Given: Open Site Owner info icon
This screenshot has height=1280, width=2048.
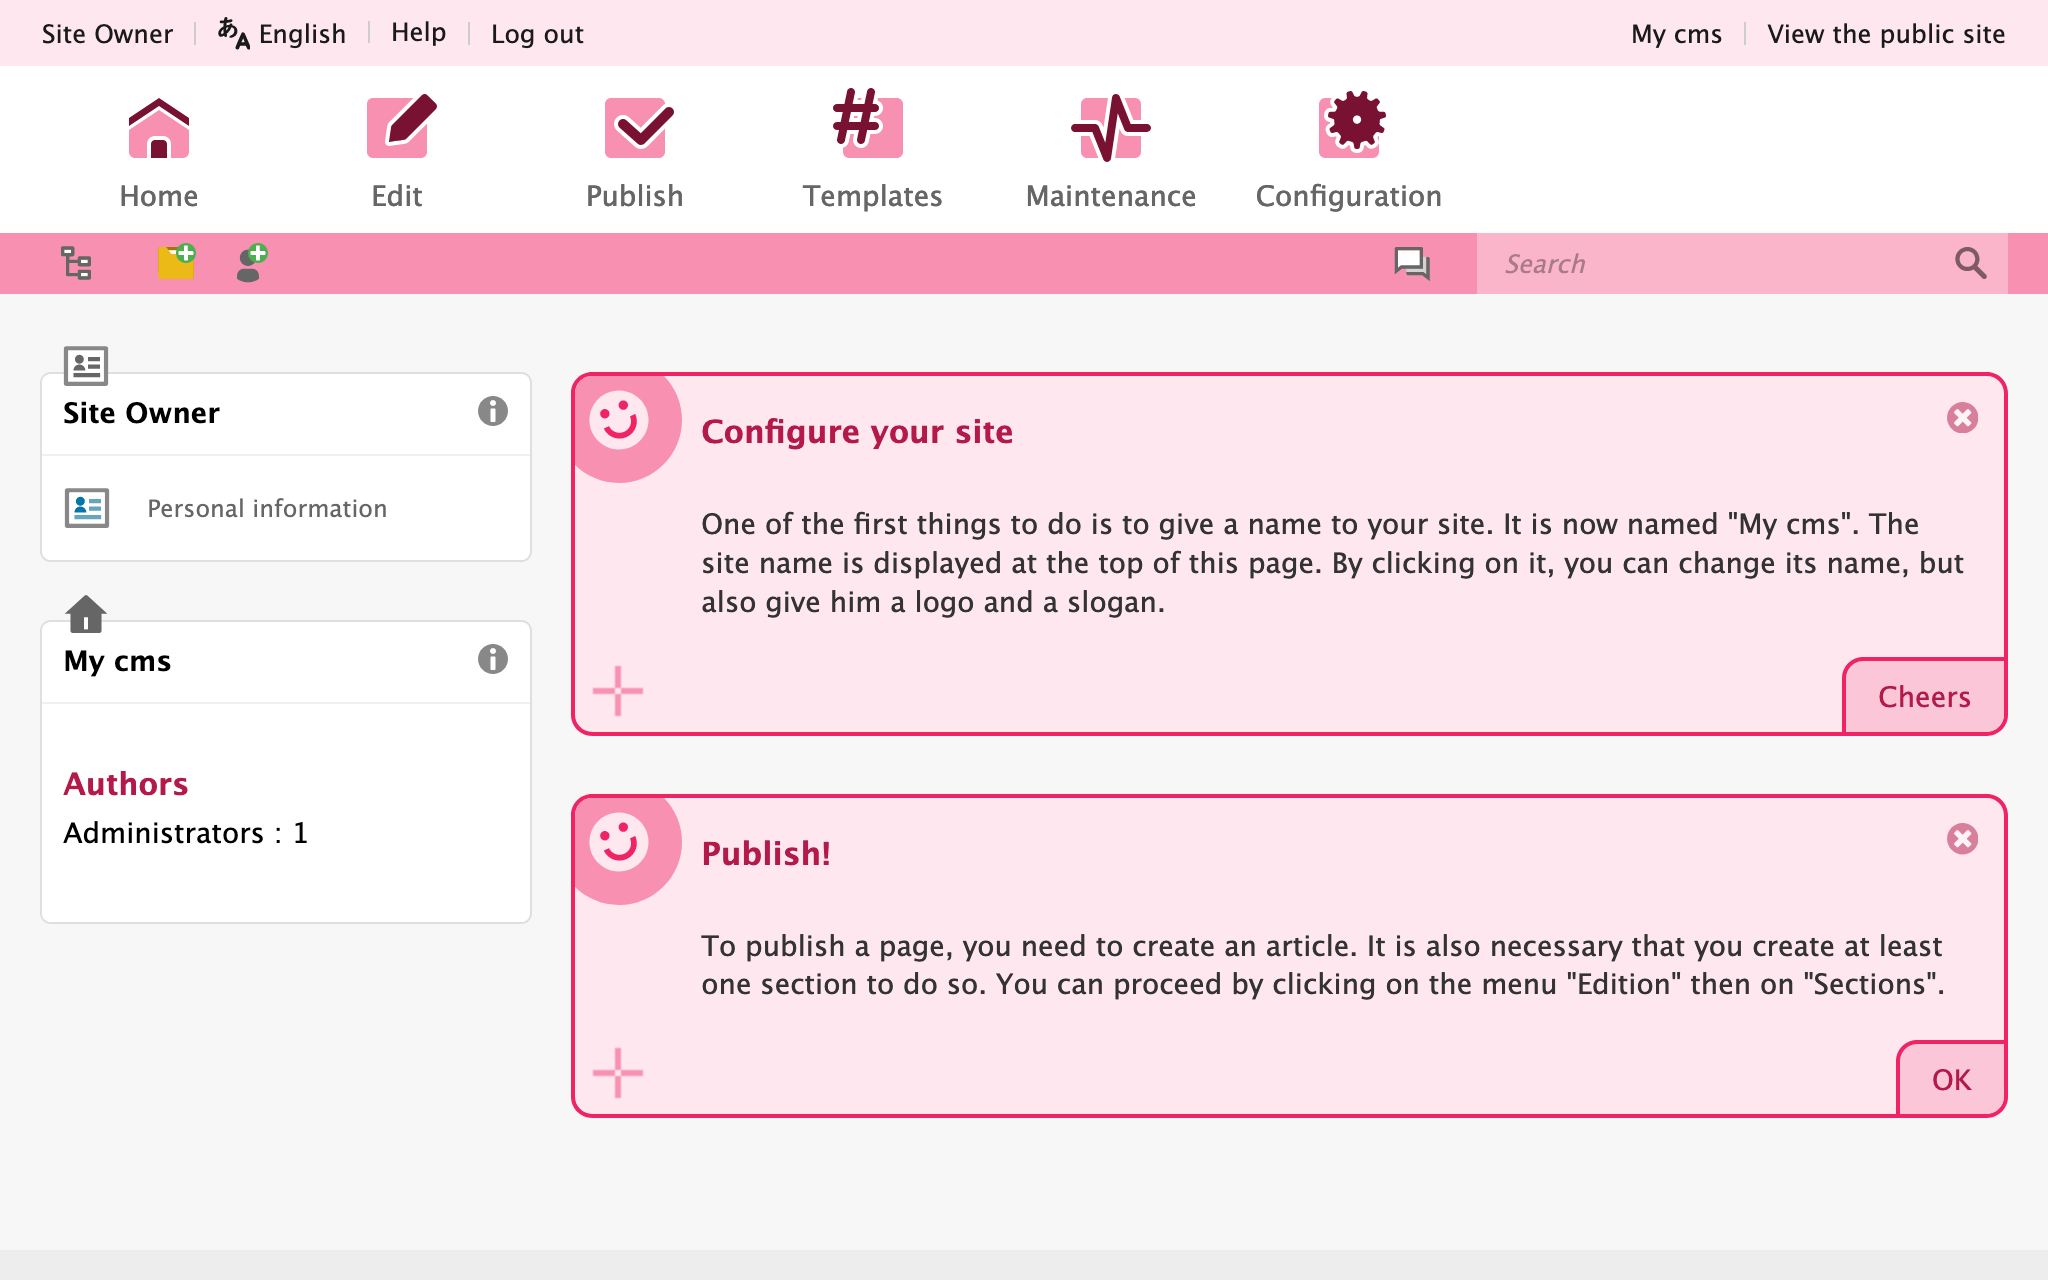Looking at the screenshot, I should coord(492,411).
